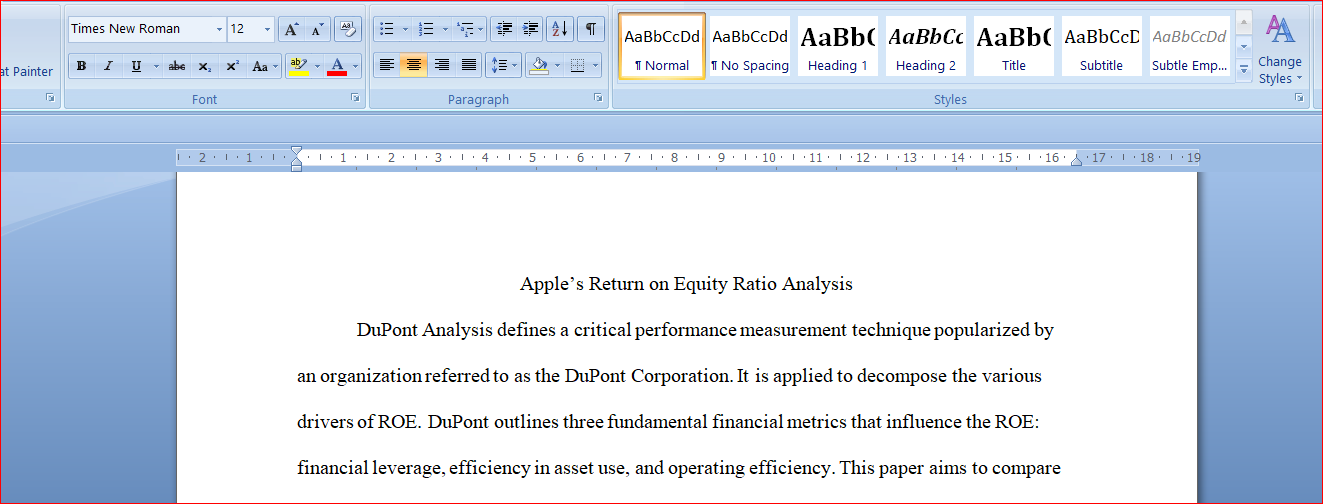This screenshot has width=1323, height=504.
Task: Apply the Heading 1 style
Action: coord(838,46)
